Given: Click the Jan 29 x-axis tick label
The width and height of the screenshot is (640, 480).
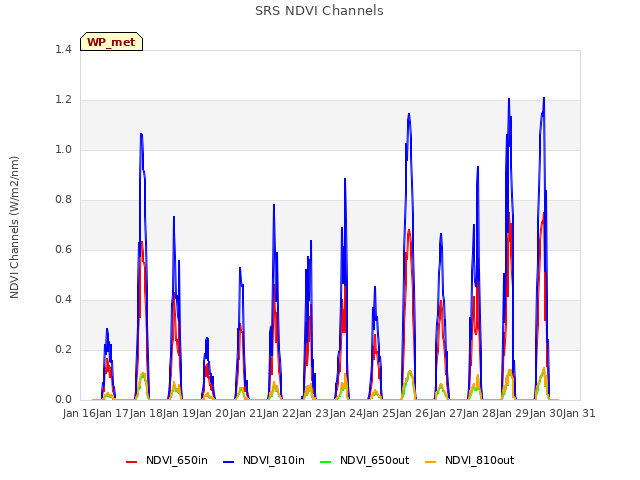Looking at the screenshot, I should pyautogui.click(x=513, y=413).
